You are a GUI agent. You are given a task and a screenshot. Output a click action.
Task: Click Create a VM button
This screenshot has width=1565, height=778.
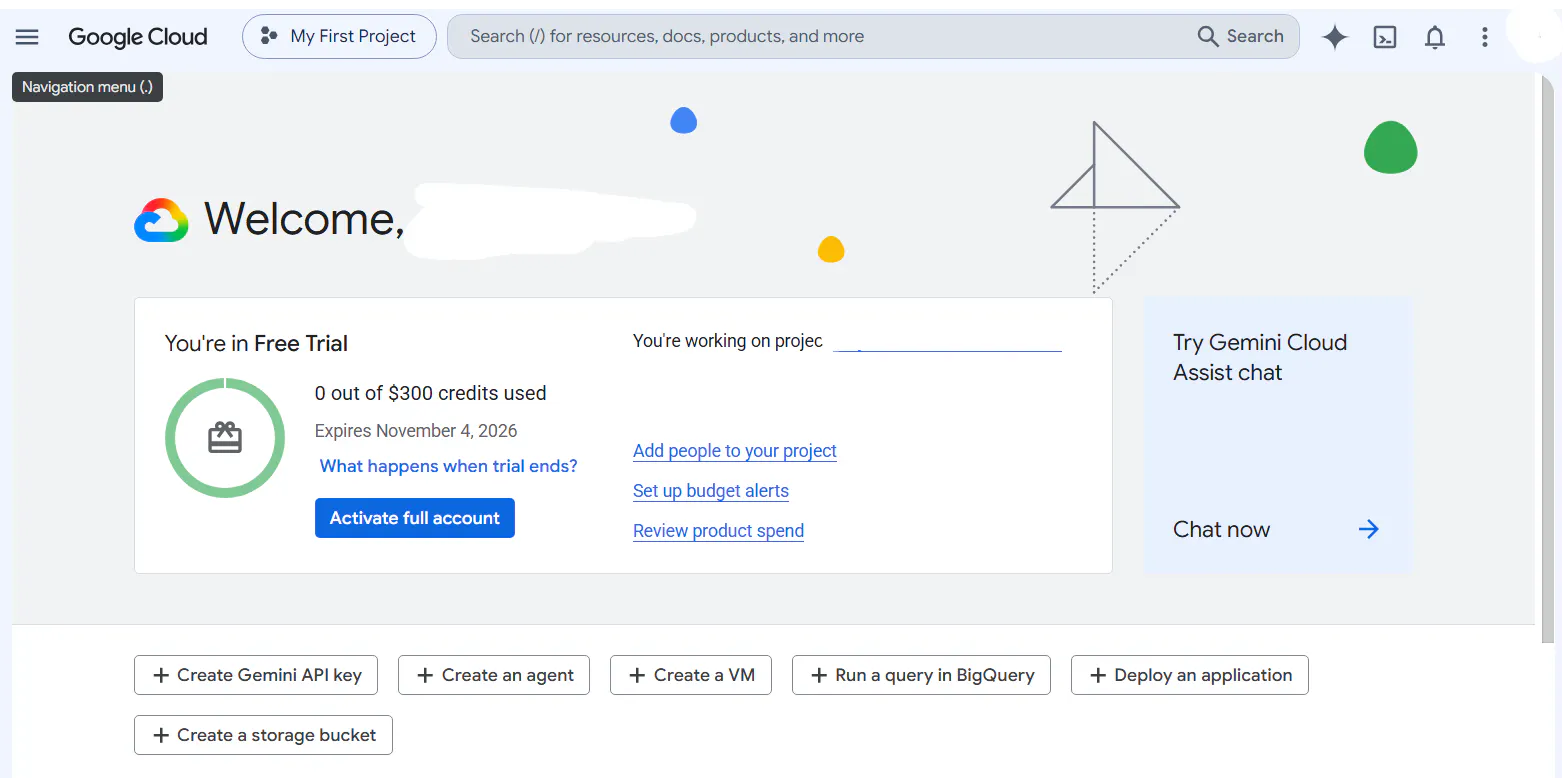tap(692, 675)
